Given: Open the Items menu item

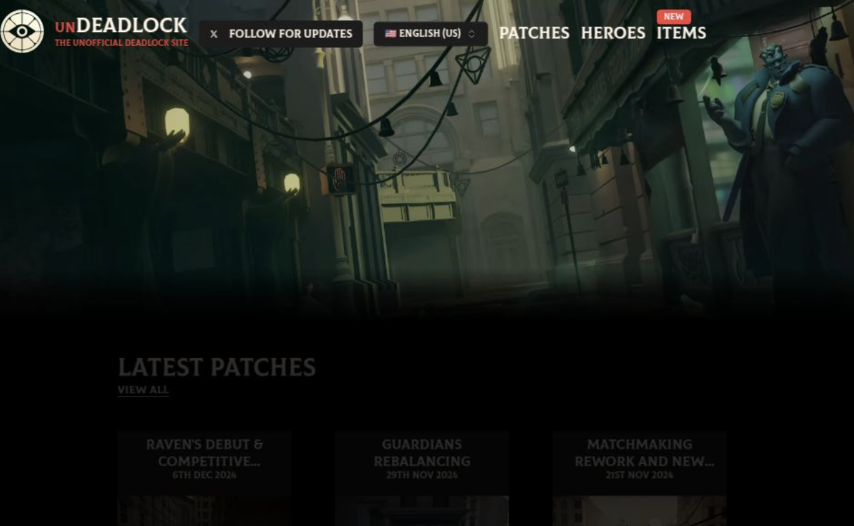Looking at the screenshot, I should pyautogui.click(x=681, y=33).
